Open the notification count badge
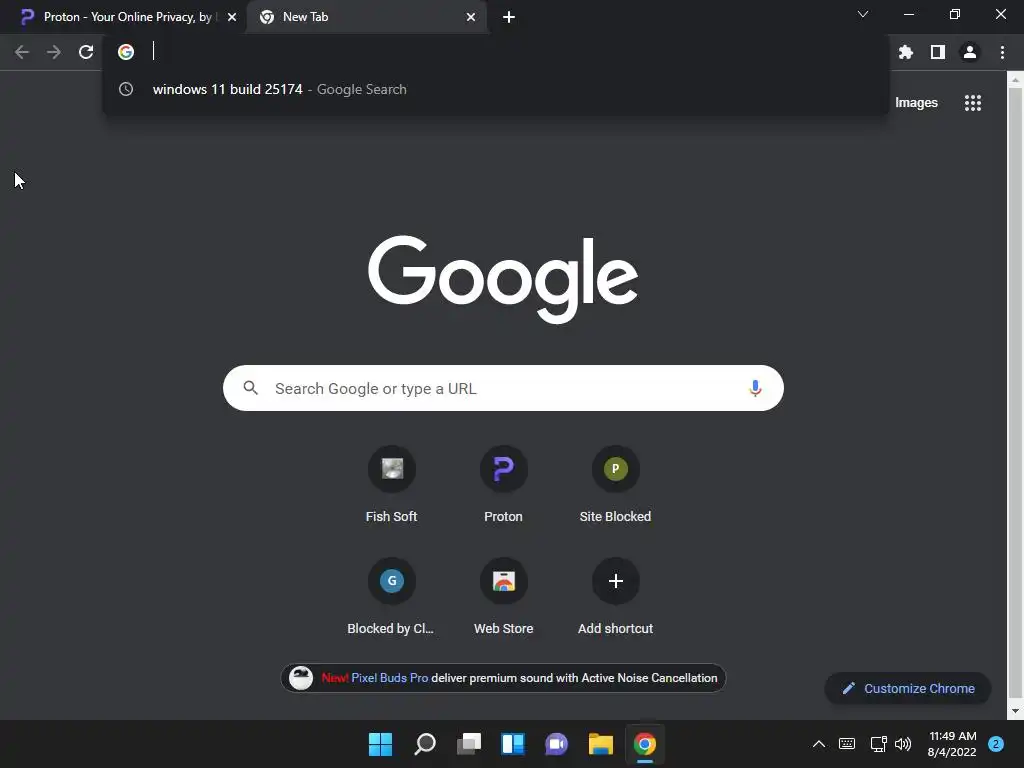 coord(996,744)
